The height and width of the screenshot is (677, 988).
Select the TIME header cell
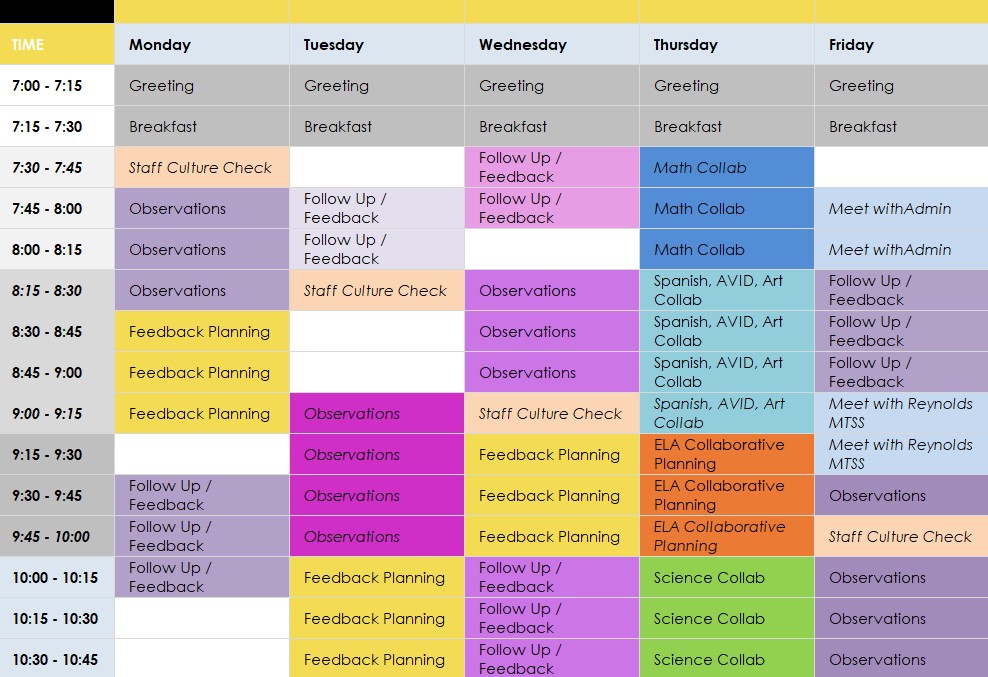pyautogui.click(x=57, y=44)
